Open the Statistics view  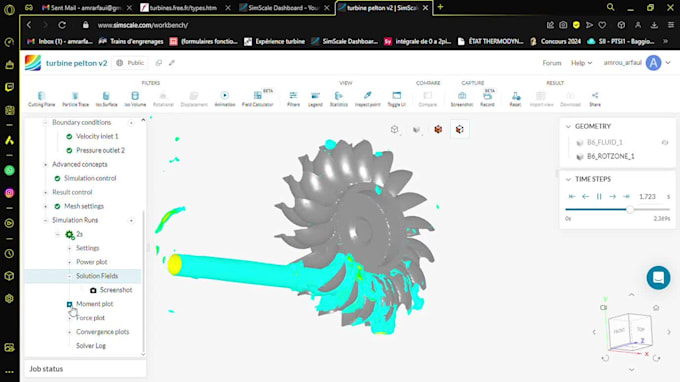(339, 99)
